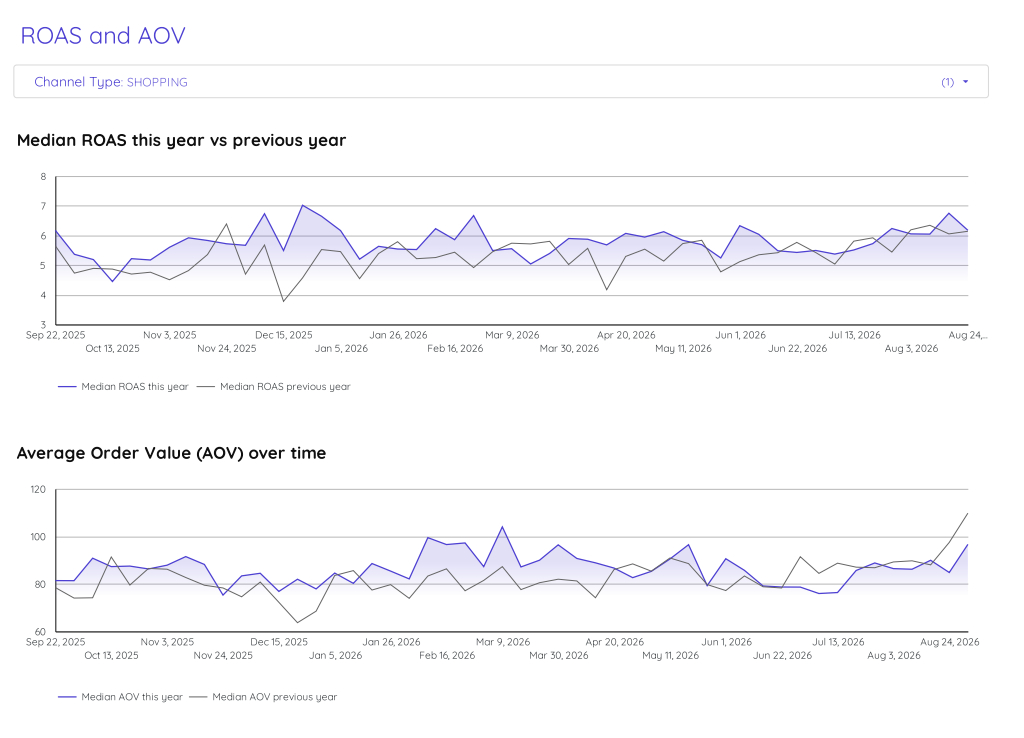The width and height of the screenshot is (1024, 738).
Task: Click 'Mar 30, 2026' on ROAS chart axis
Action: coord(569,349)
